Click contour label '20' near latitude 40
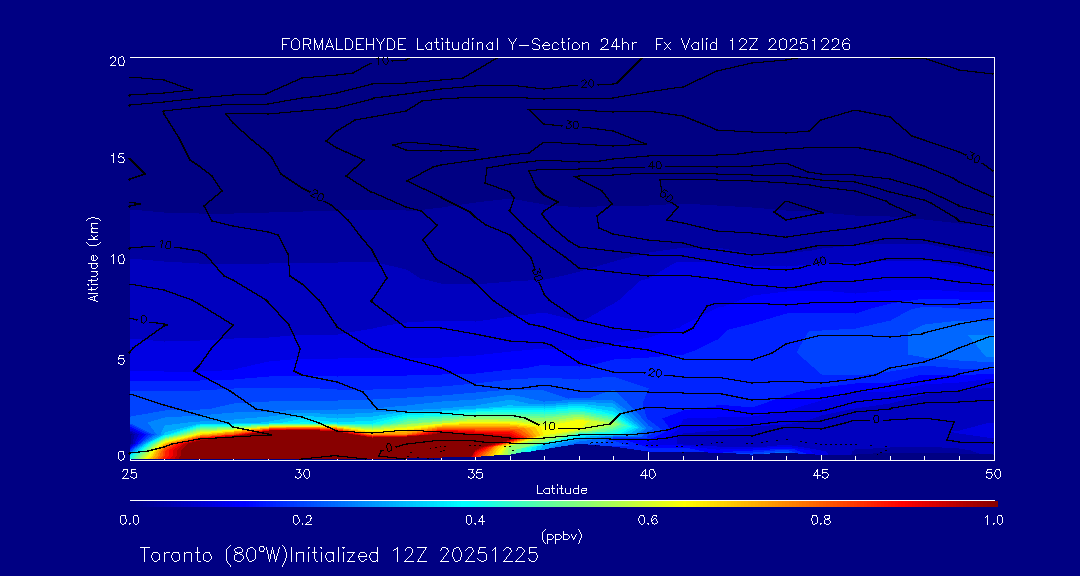This screenshot has height=576, width=1080. (655, 373)
